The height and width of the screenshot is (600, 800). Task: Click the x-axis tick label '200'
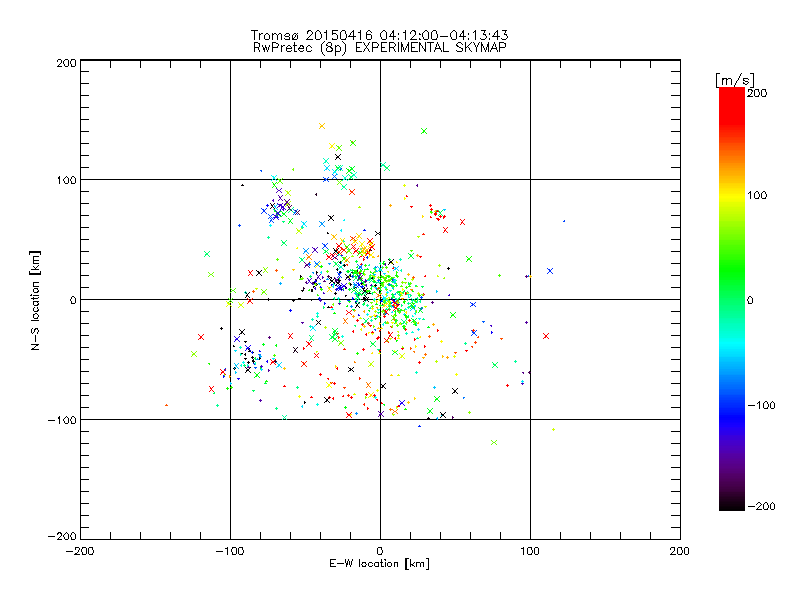(x=680, y=551)
